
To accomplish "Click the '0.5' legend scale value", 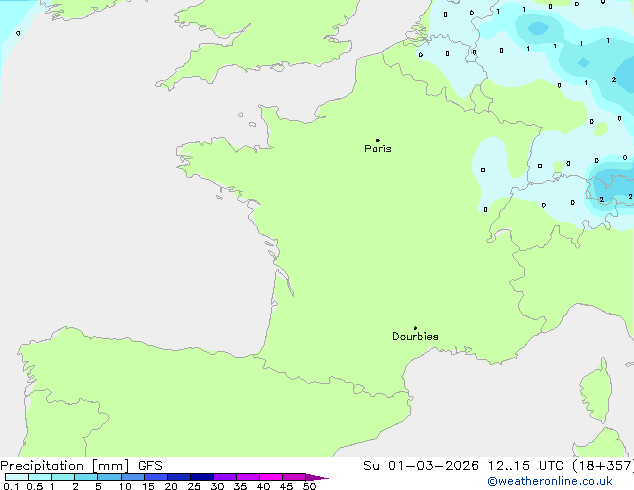I will coord(34,486).
